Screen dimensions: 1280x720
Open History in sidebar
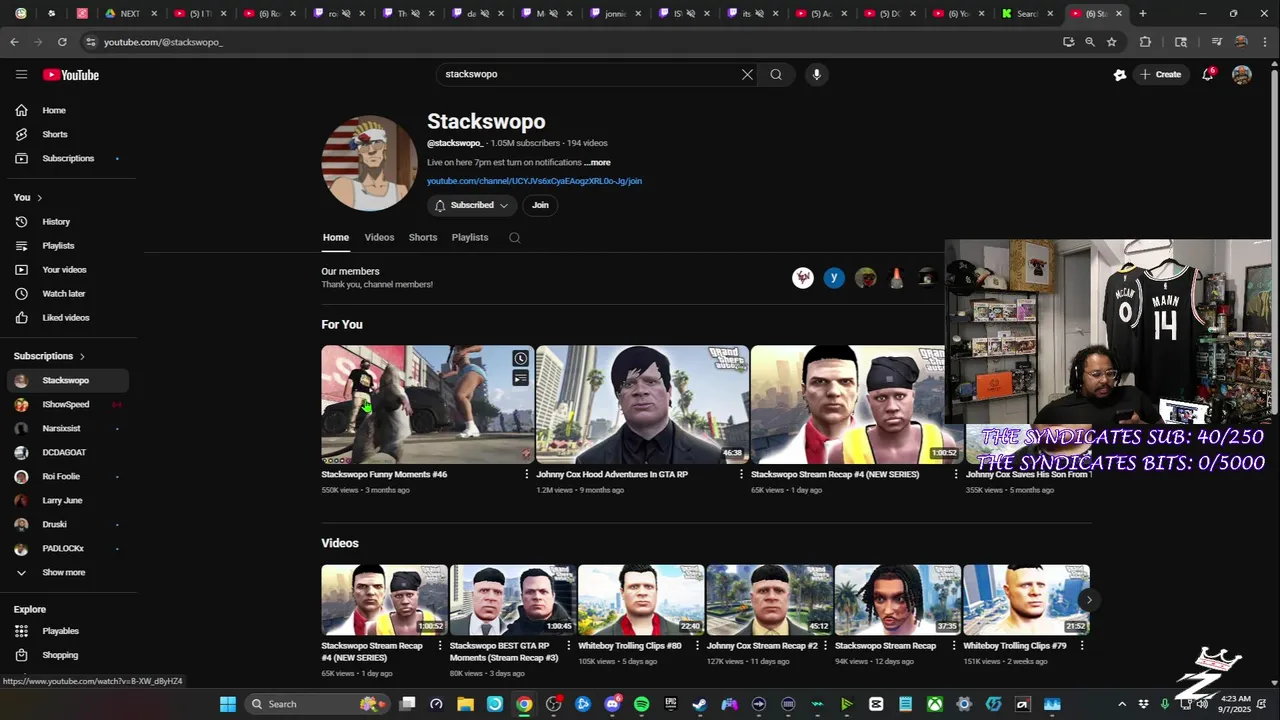click(68, 222)
